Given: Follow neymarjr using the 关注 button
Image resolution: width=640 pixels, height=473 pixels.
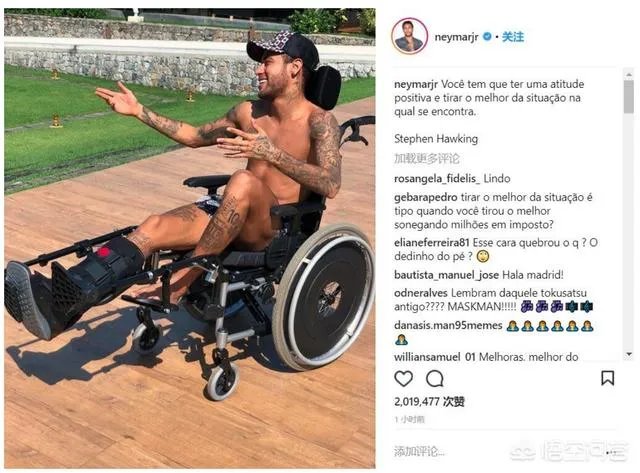Looking at the screenshot, I should click(513, 37).
